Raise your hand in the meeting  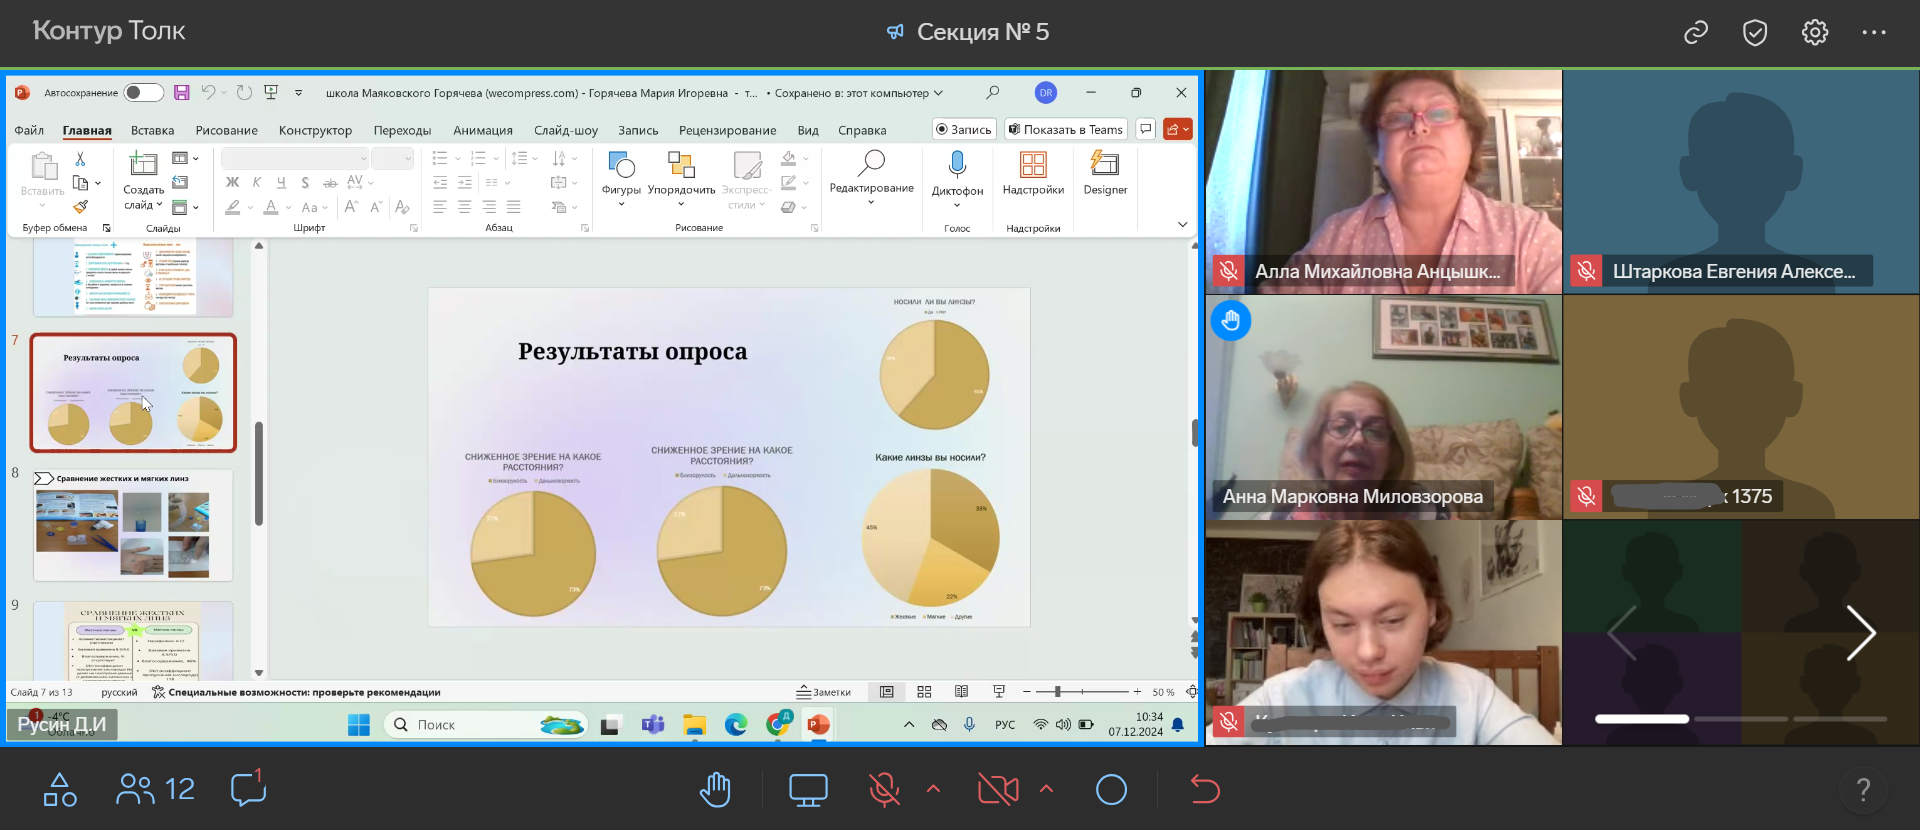(715, 790)
